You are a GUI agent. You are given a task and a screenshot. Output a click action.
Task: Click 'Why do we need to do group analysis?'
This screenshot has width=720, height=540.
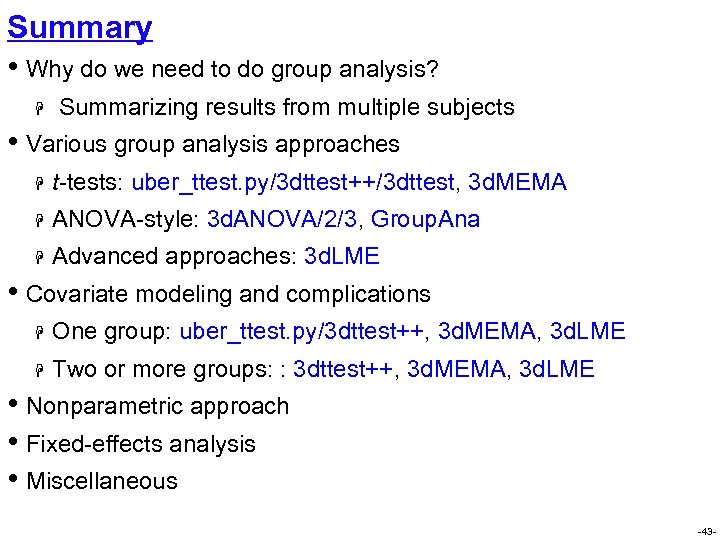(233, 70)
